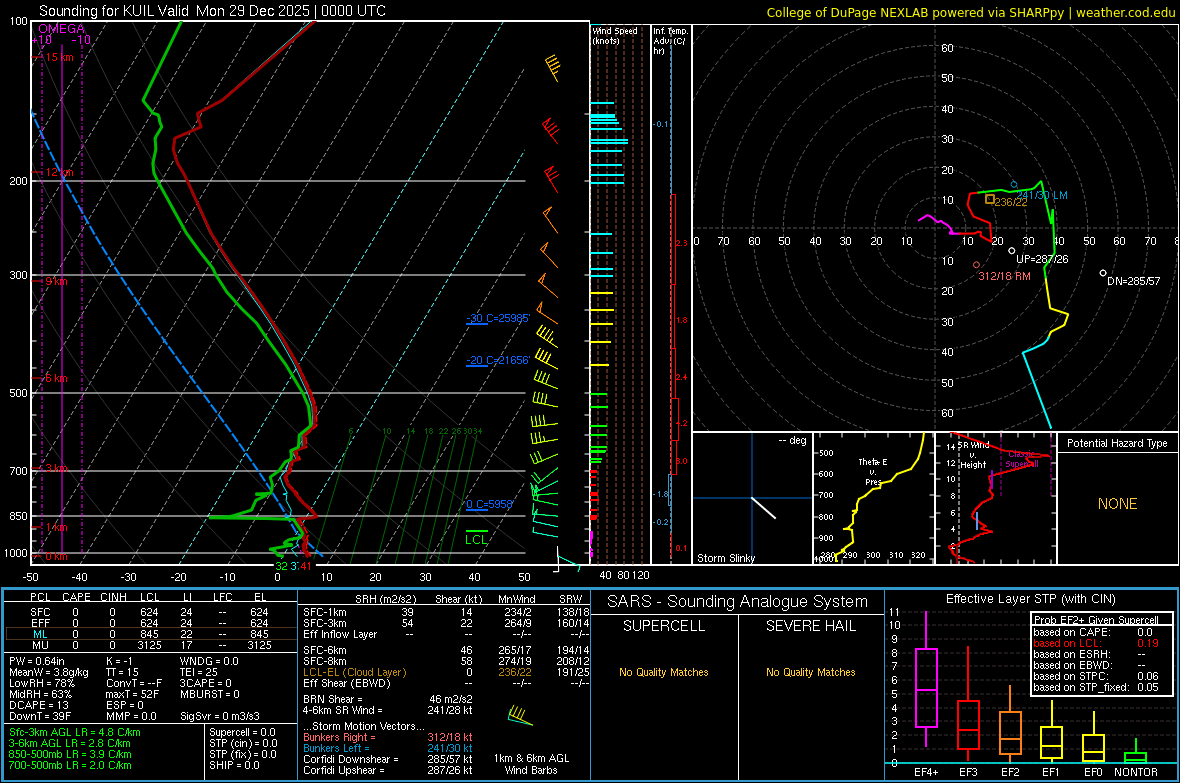
Task: Click the Bunkers Left mover circle on hodograph
Action: click(x=1014, y=184)
